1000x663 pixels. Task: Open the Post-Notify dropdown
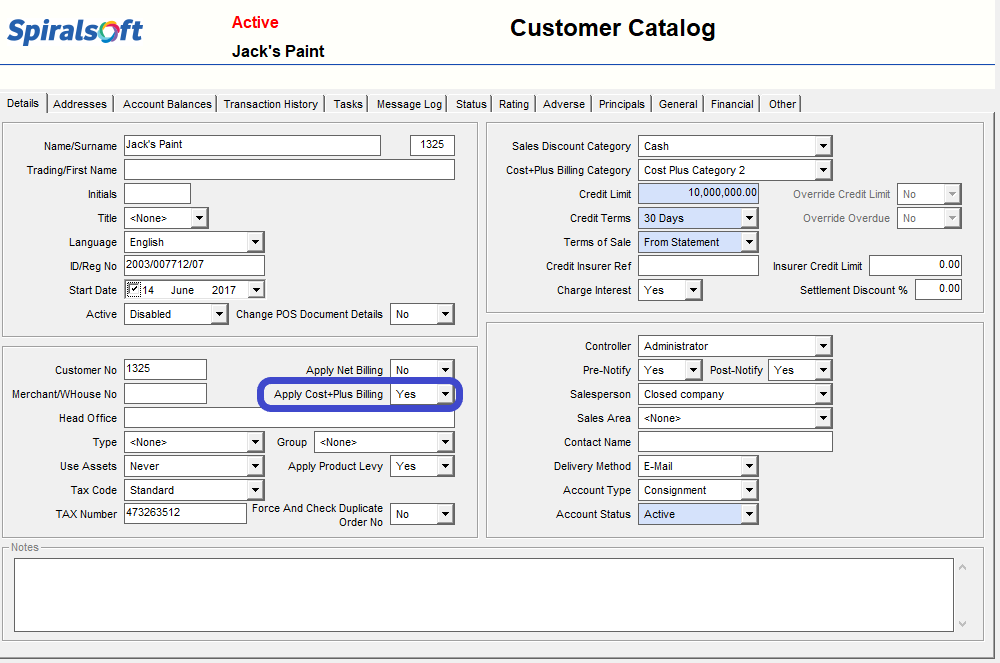[x=823, y=370]
